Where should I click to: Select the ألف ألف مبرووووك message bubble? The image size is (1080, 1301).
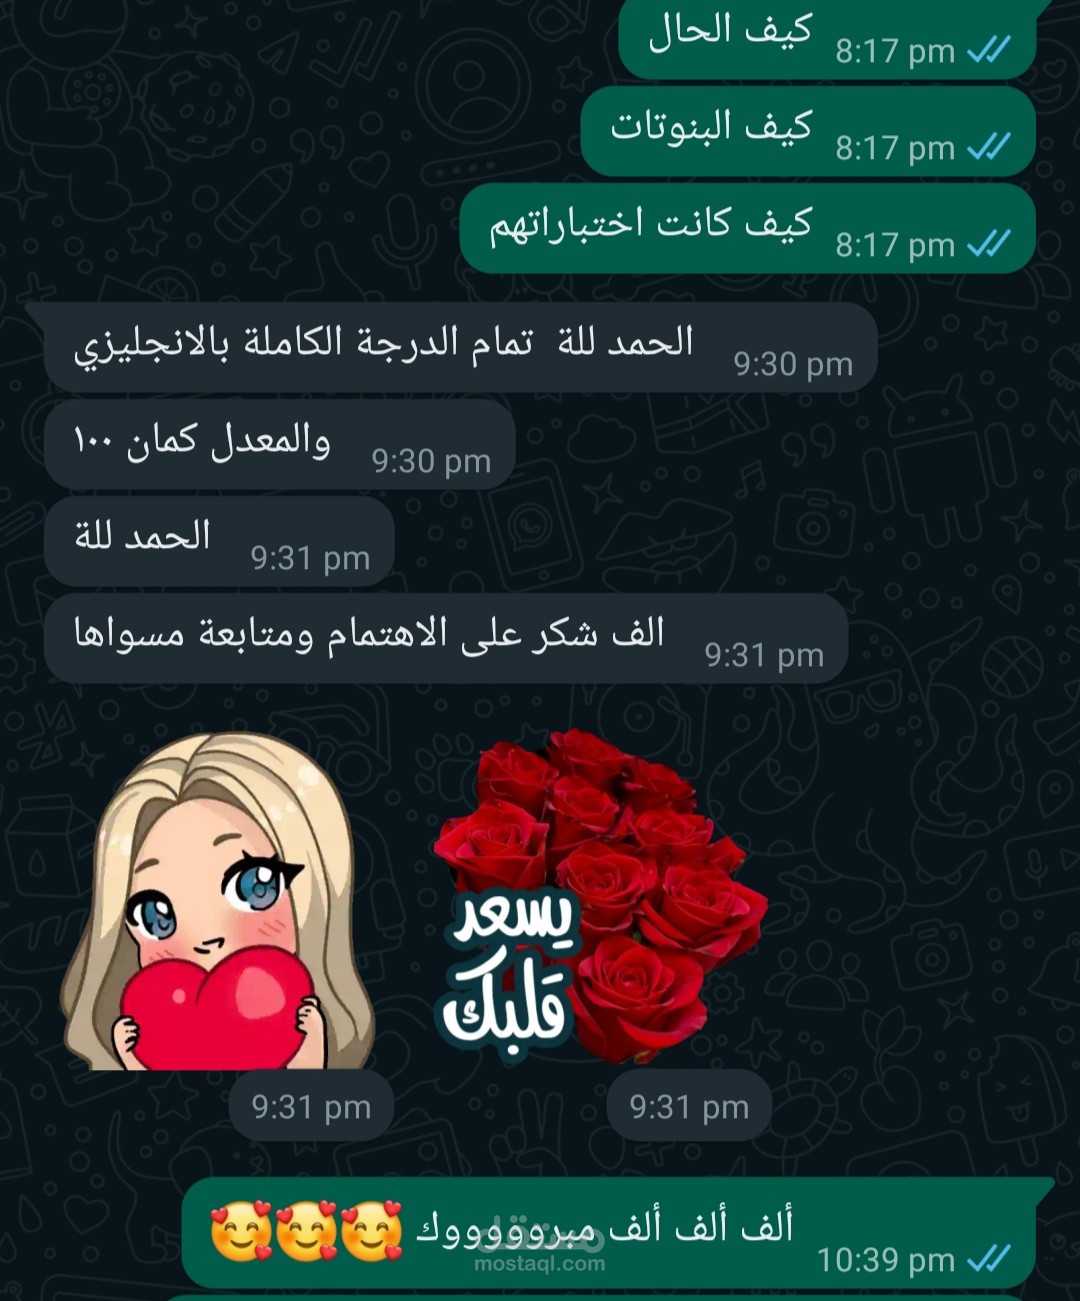point(609,1234)
